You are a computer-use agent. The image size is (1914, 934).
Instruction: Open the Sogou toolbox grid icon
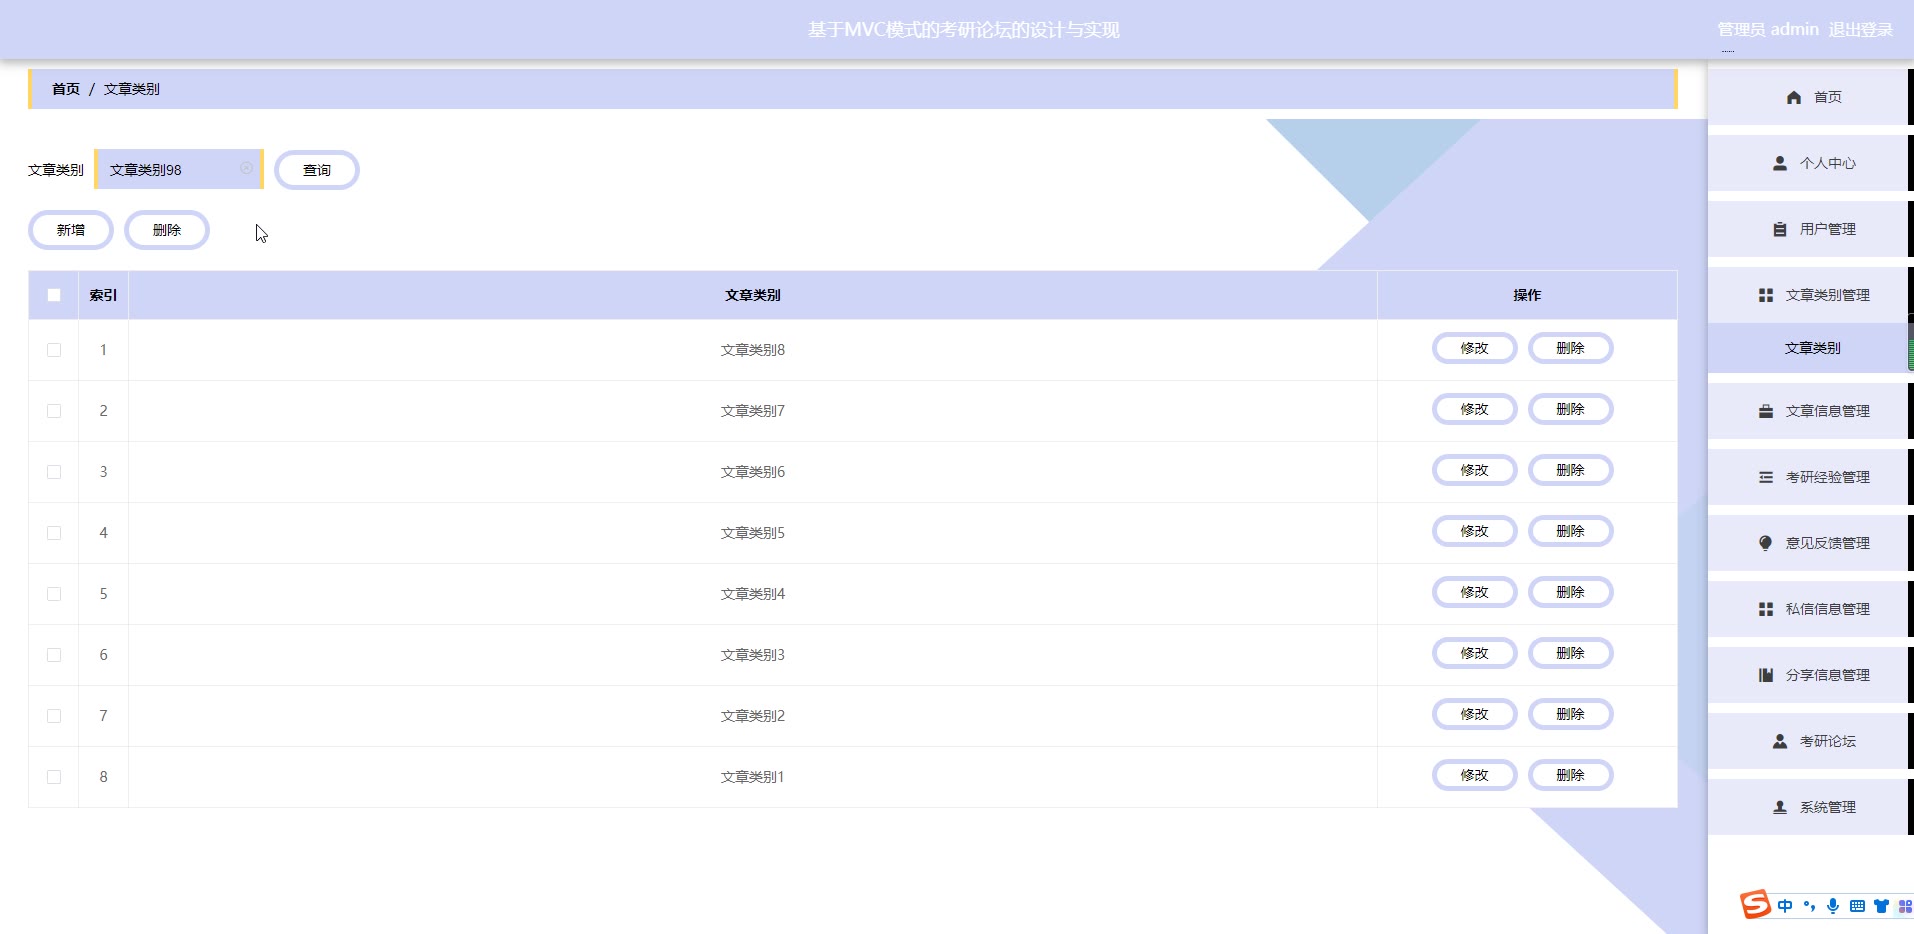click(x=1905, y=906)
